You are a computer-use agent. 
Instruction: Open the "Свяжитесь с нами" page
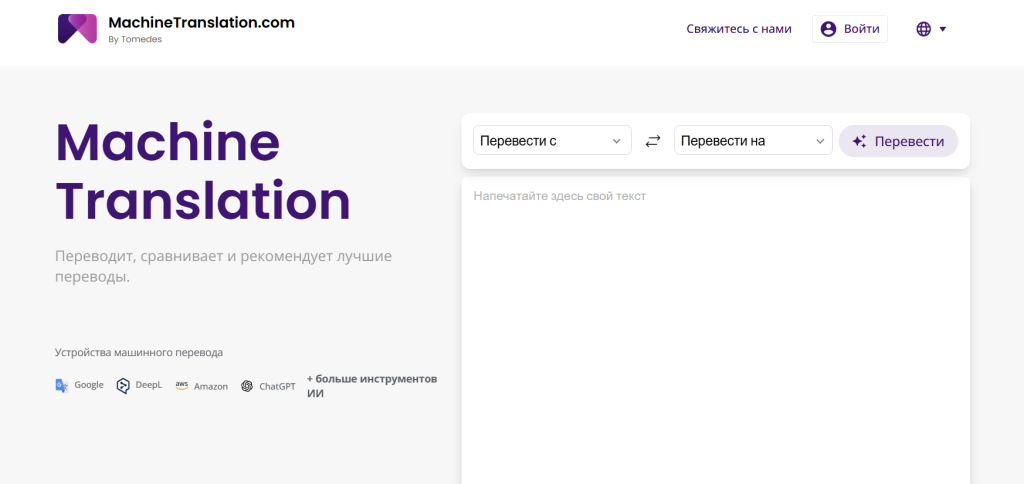738,29
